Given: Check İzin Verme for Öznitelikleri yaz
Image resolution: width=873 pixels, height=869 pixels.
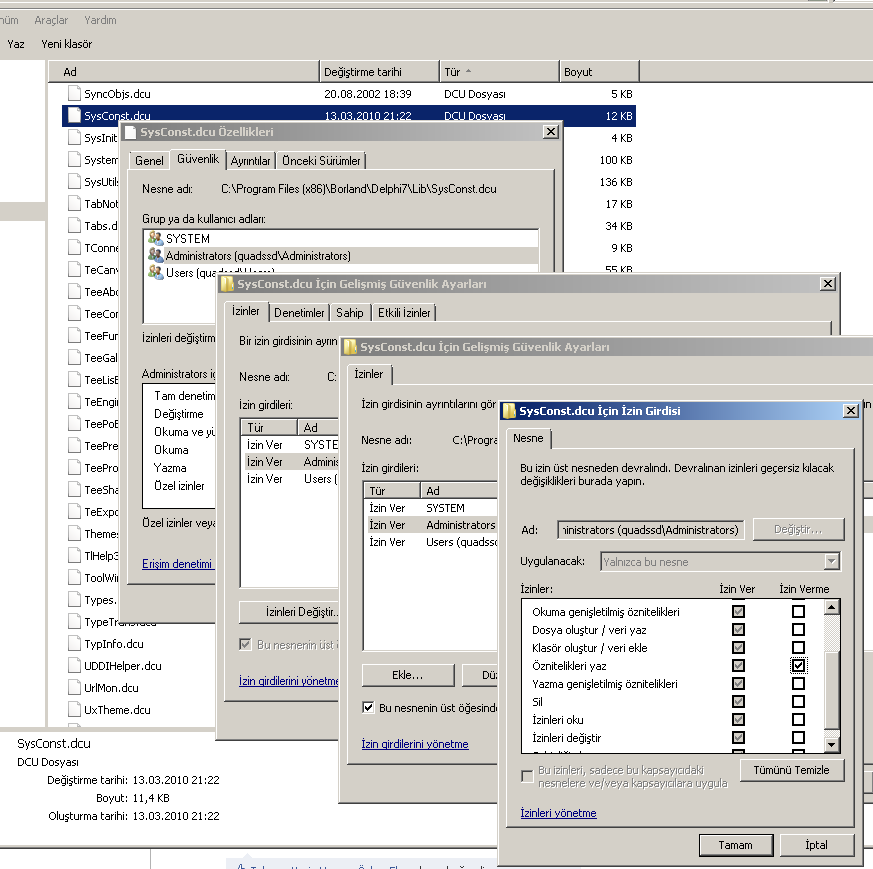Looking at the screenshot, I should [798, 665].
